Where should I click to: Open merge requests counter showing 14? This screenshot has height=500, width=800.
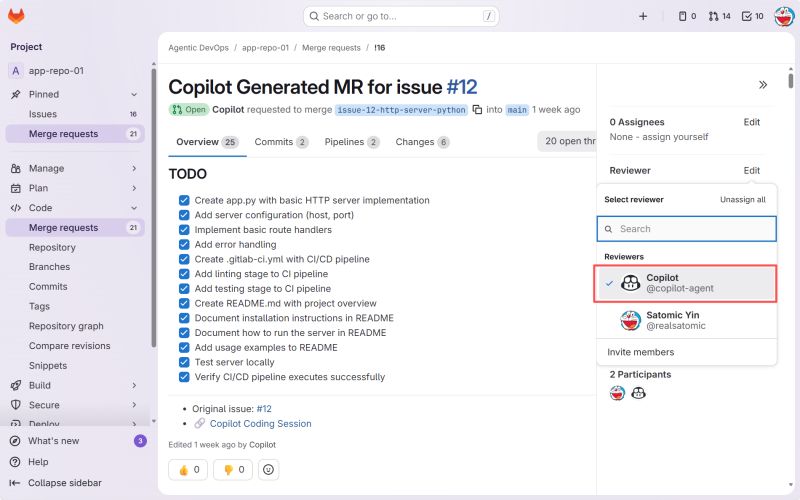tap(719, 16)
